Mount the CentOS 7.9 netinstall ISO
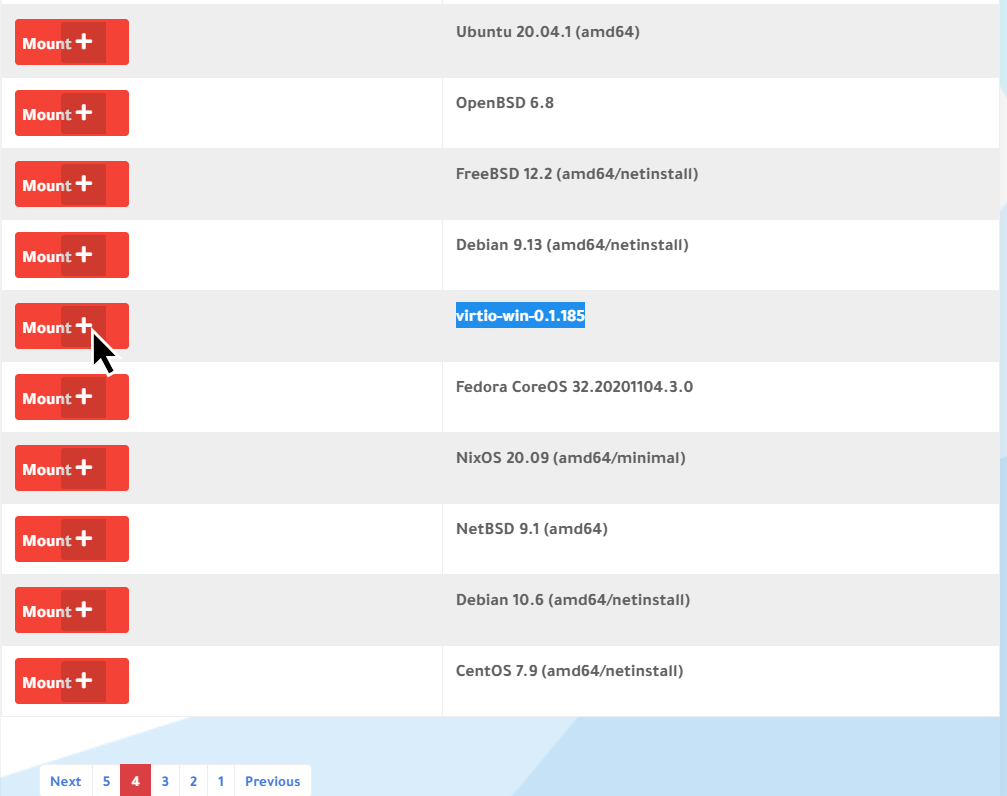The height and width of the screenshot is (796, 1007). (x=72, y=681)
